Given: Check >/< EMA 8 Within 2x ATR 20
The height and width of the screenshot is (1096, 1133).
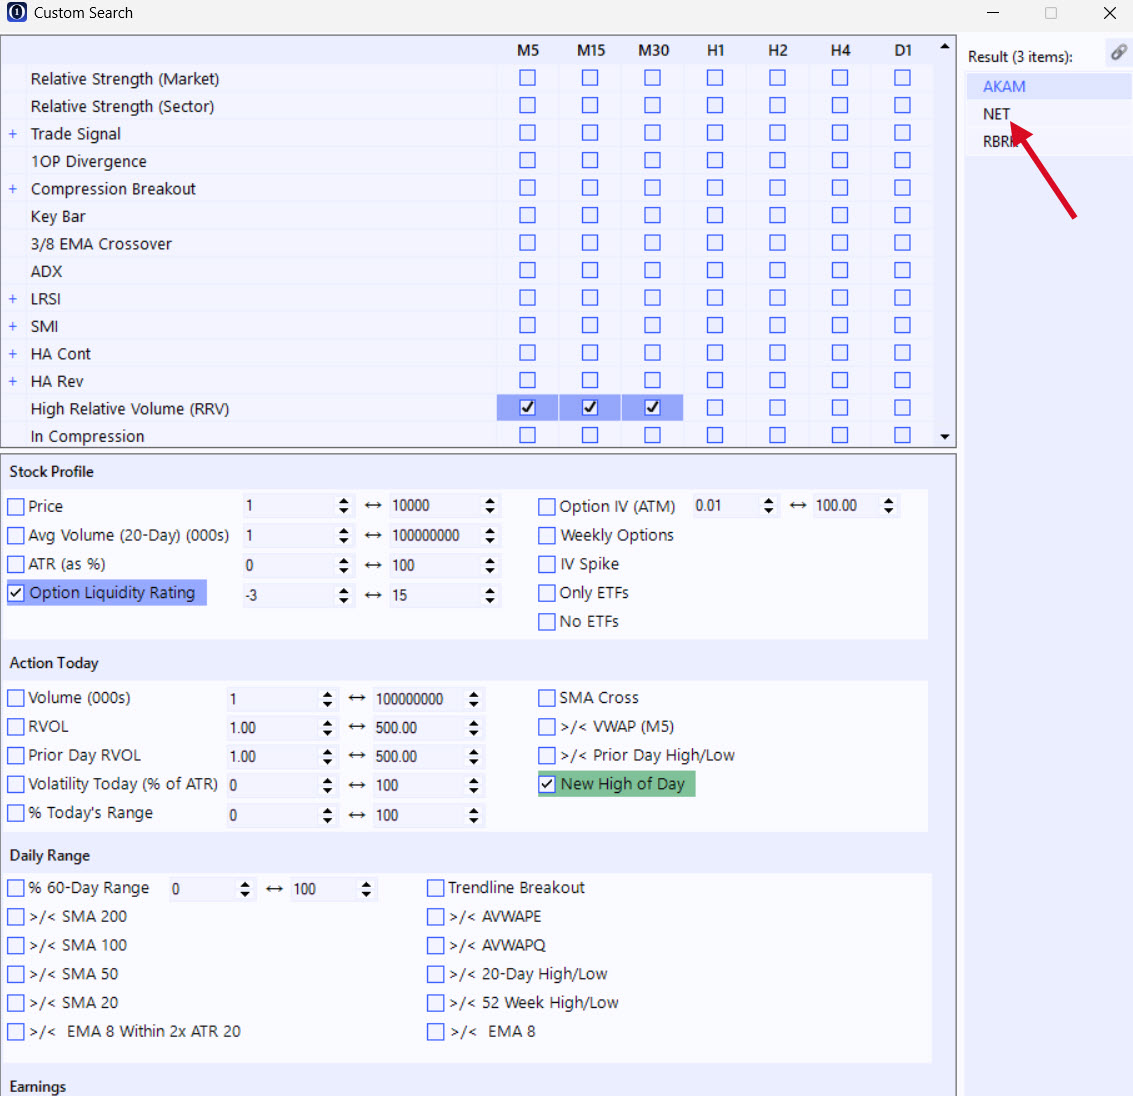Looking at the screenshot, I should 16,1032.
